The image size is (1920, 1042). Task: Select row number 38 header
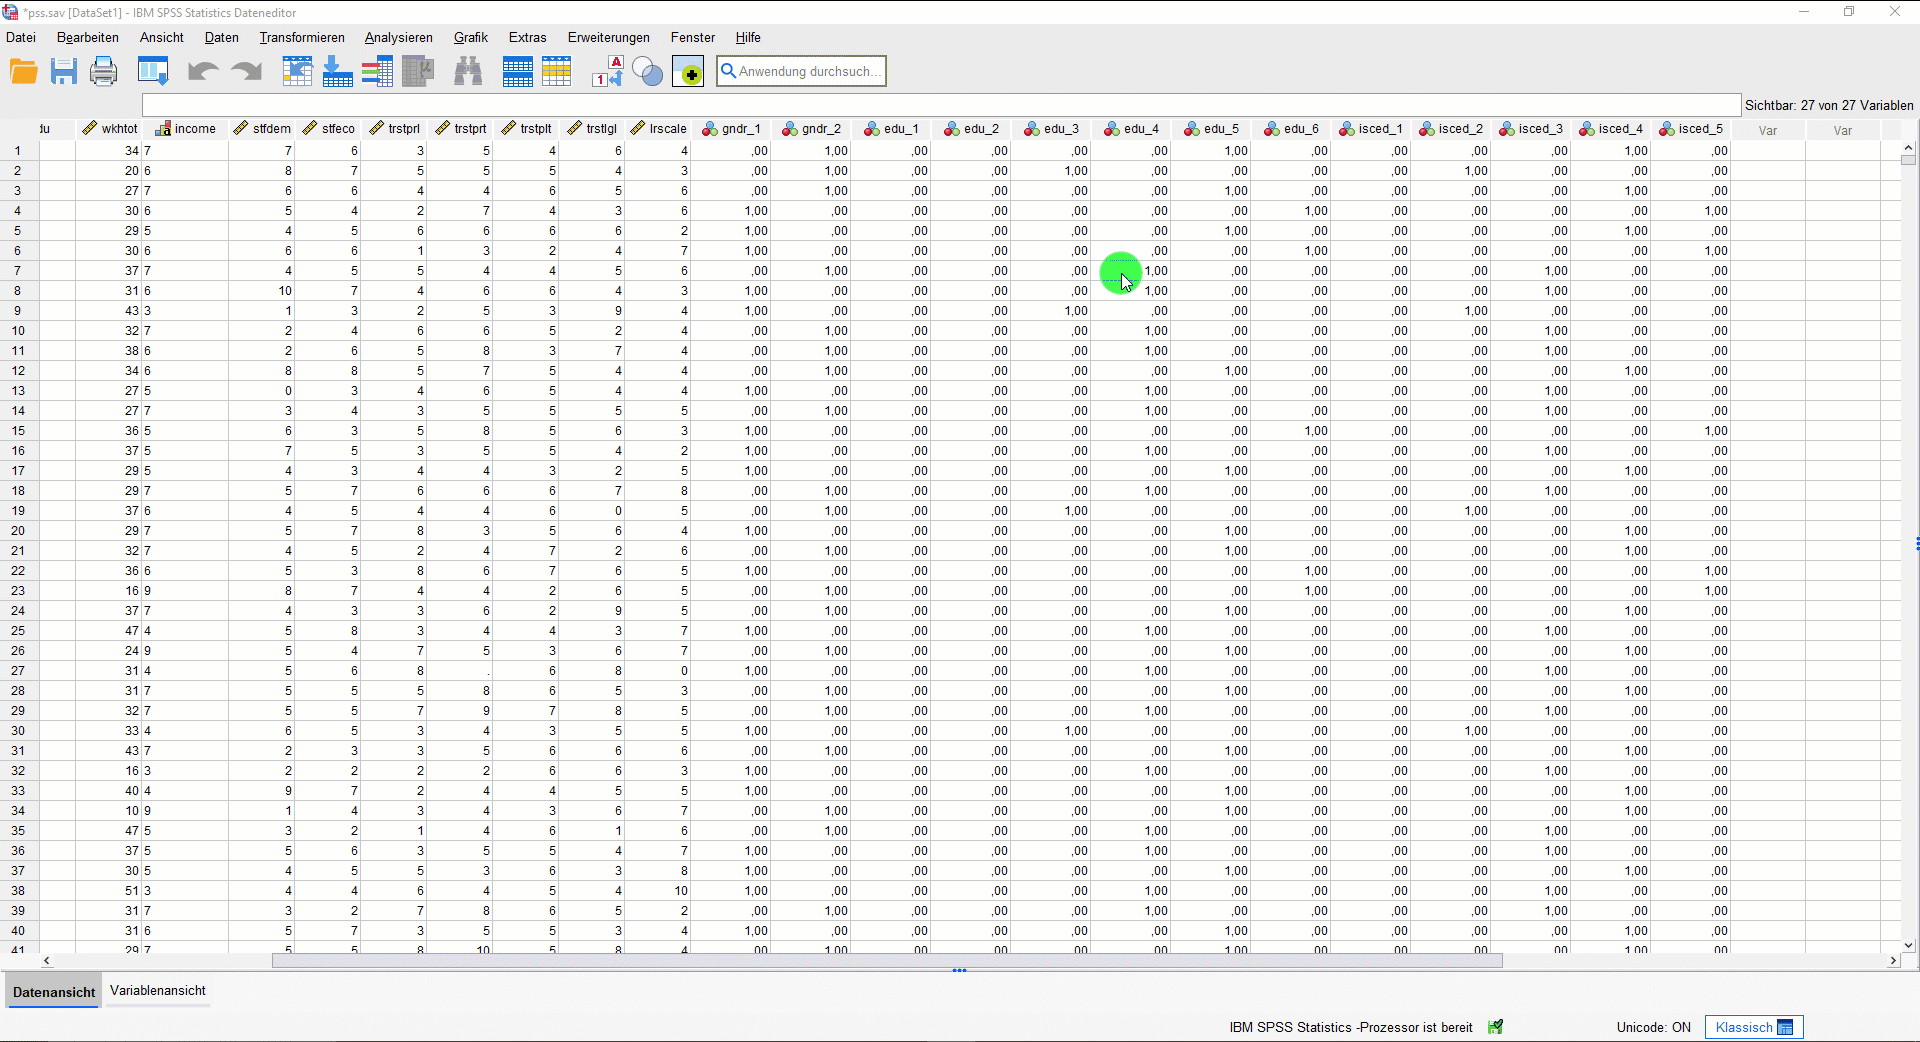point(17,891)
